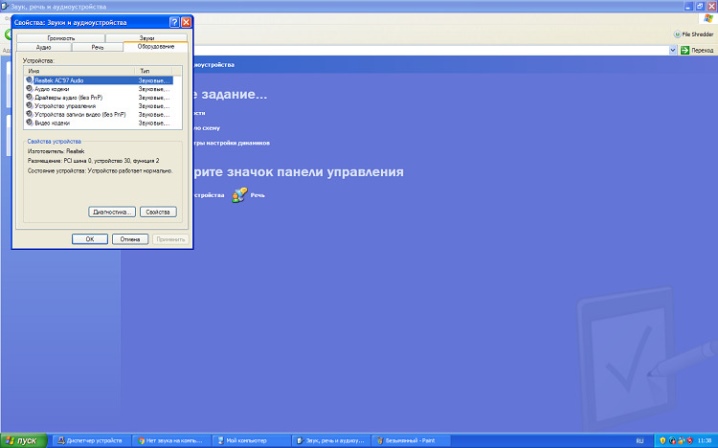Open the address bar dropdown arrow

point(673,50)
